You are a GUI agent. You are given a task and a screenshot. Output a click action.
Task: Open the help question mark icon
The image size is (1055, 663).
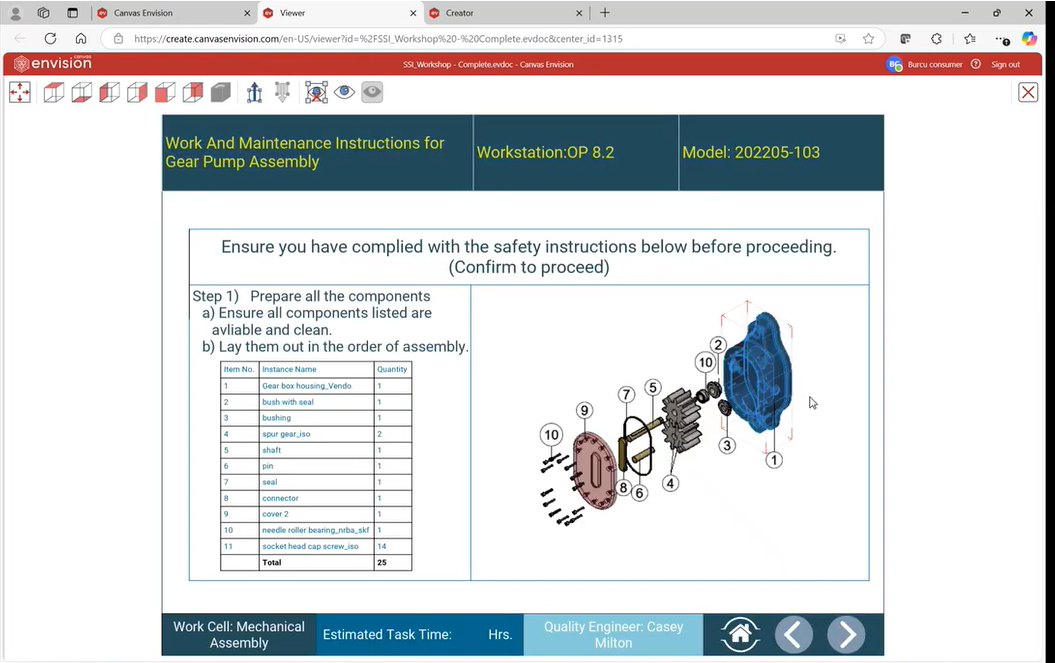976,64
